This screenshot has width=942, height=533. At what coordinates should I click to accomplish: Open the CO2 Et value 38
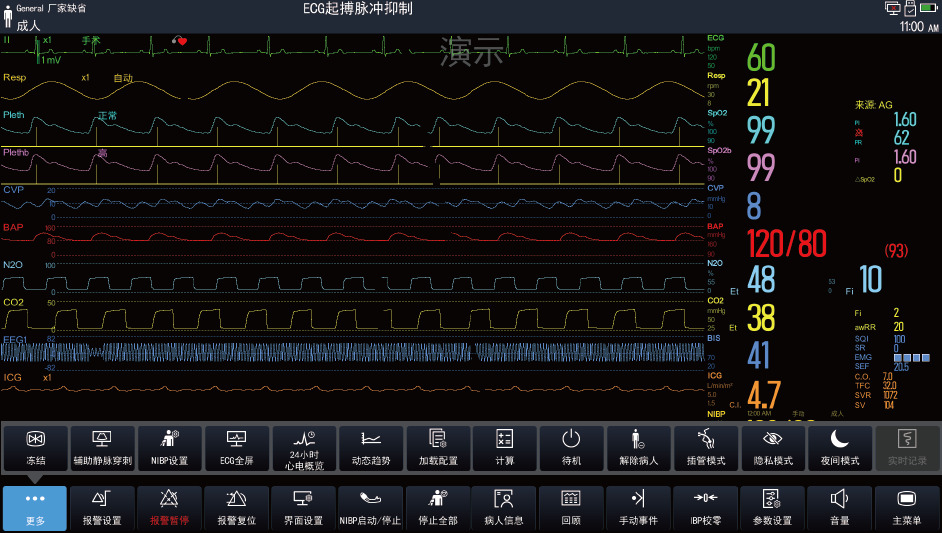pyautogui.click(x=761, y=318)
